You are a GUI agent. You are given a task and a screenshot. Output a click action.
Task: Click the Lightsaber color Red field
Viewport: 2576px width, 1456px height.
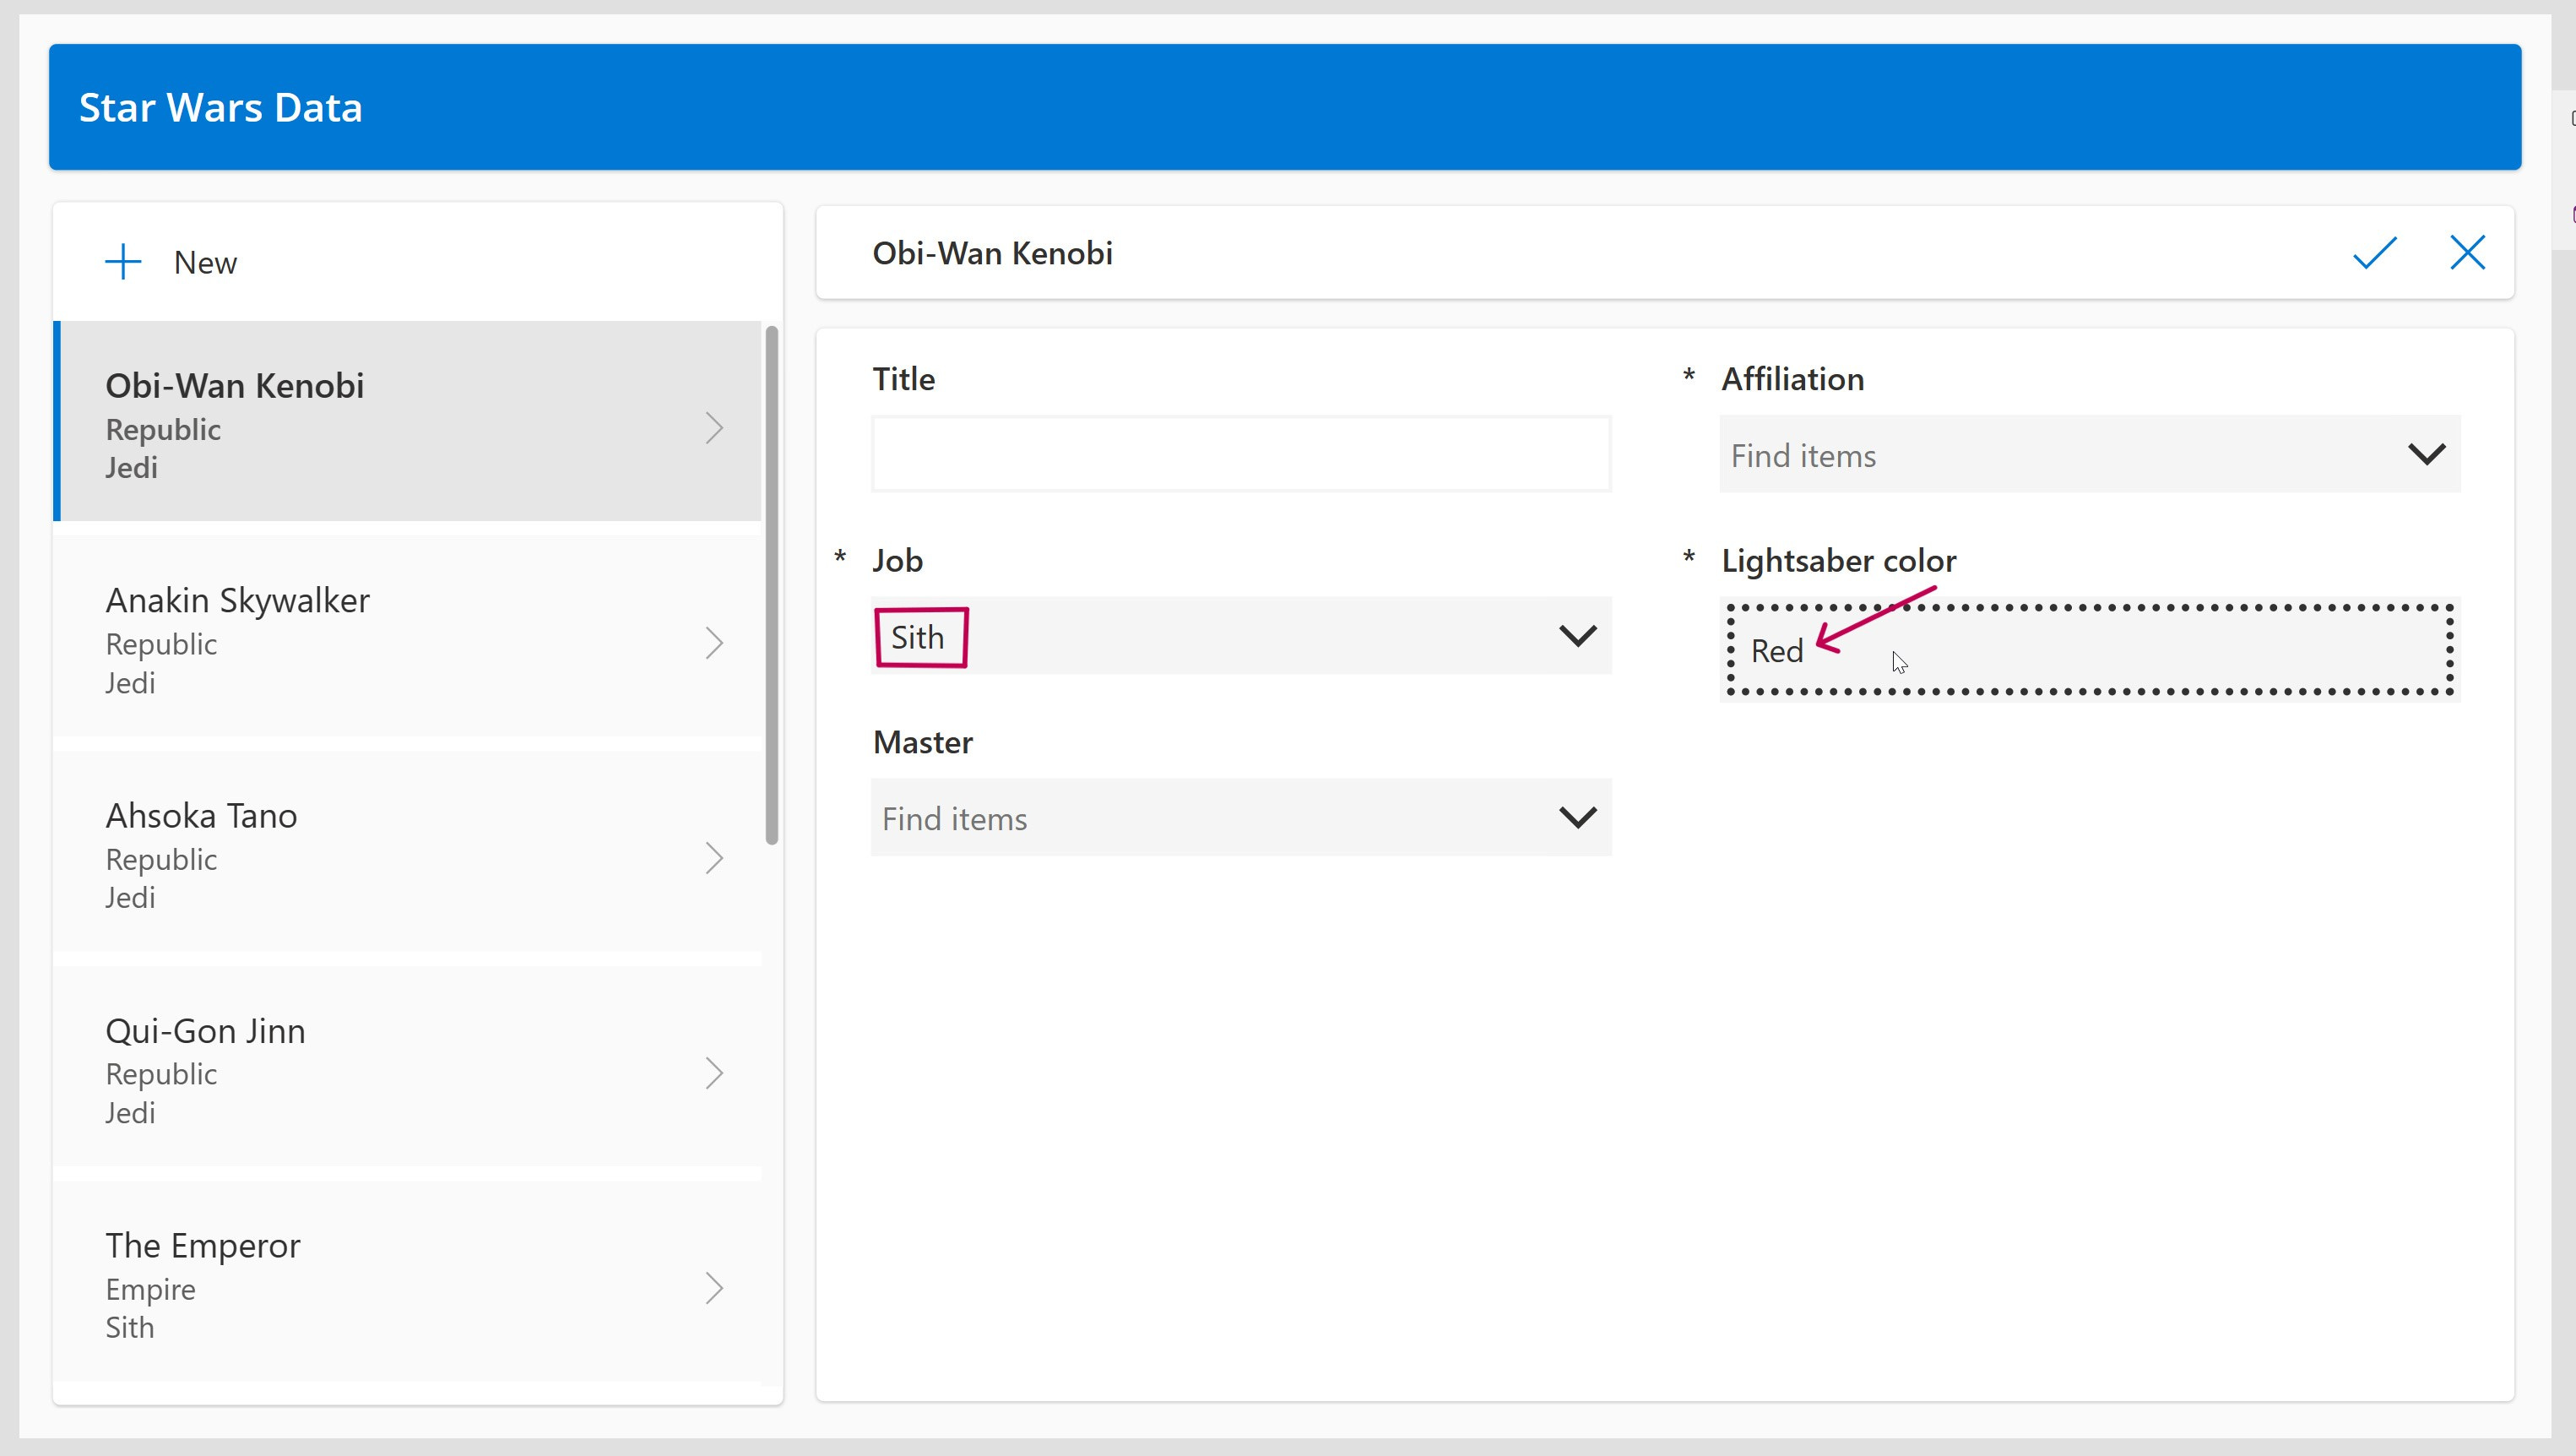tap(2090, 650)
